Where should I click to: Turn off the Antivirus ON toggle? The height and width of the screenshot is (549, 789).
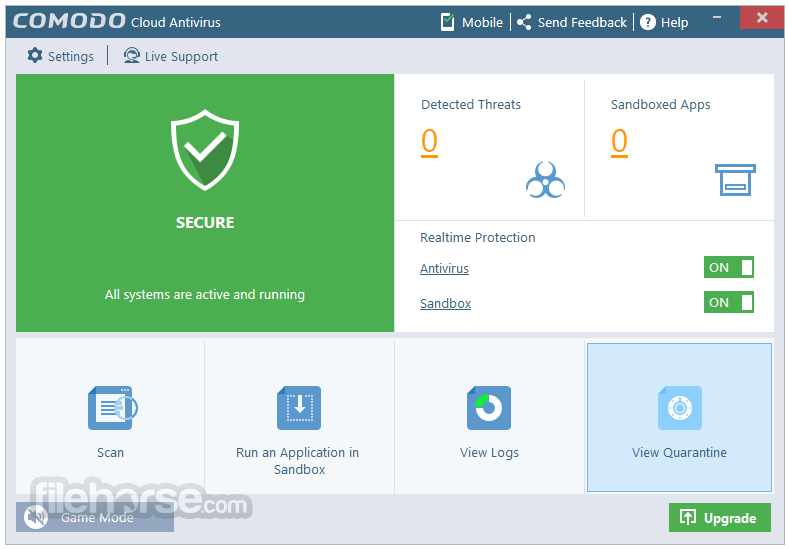[x=729, y=267]
